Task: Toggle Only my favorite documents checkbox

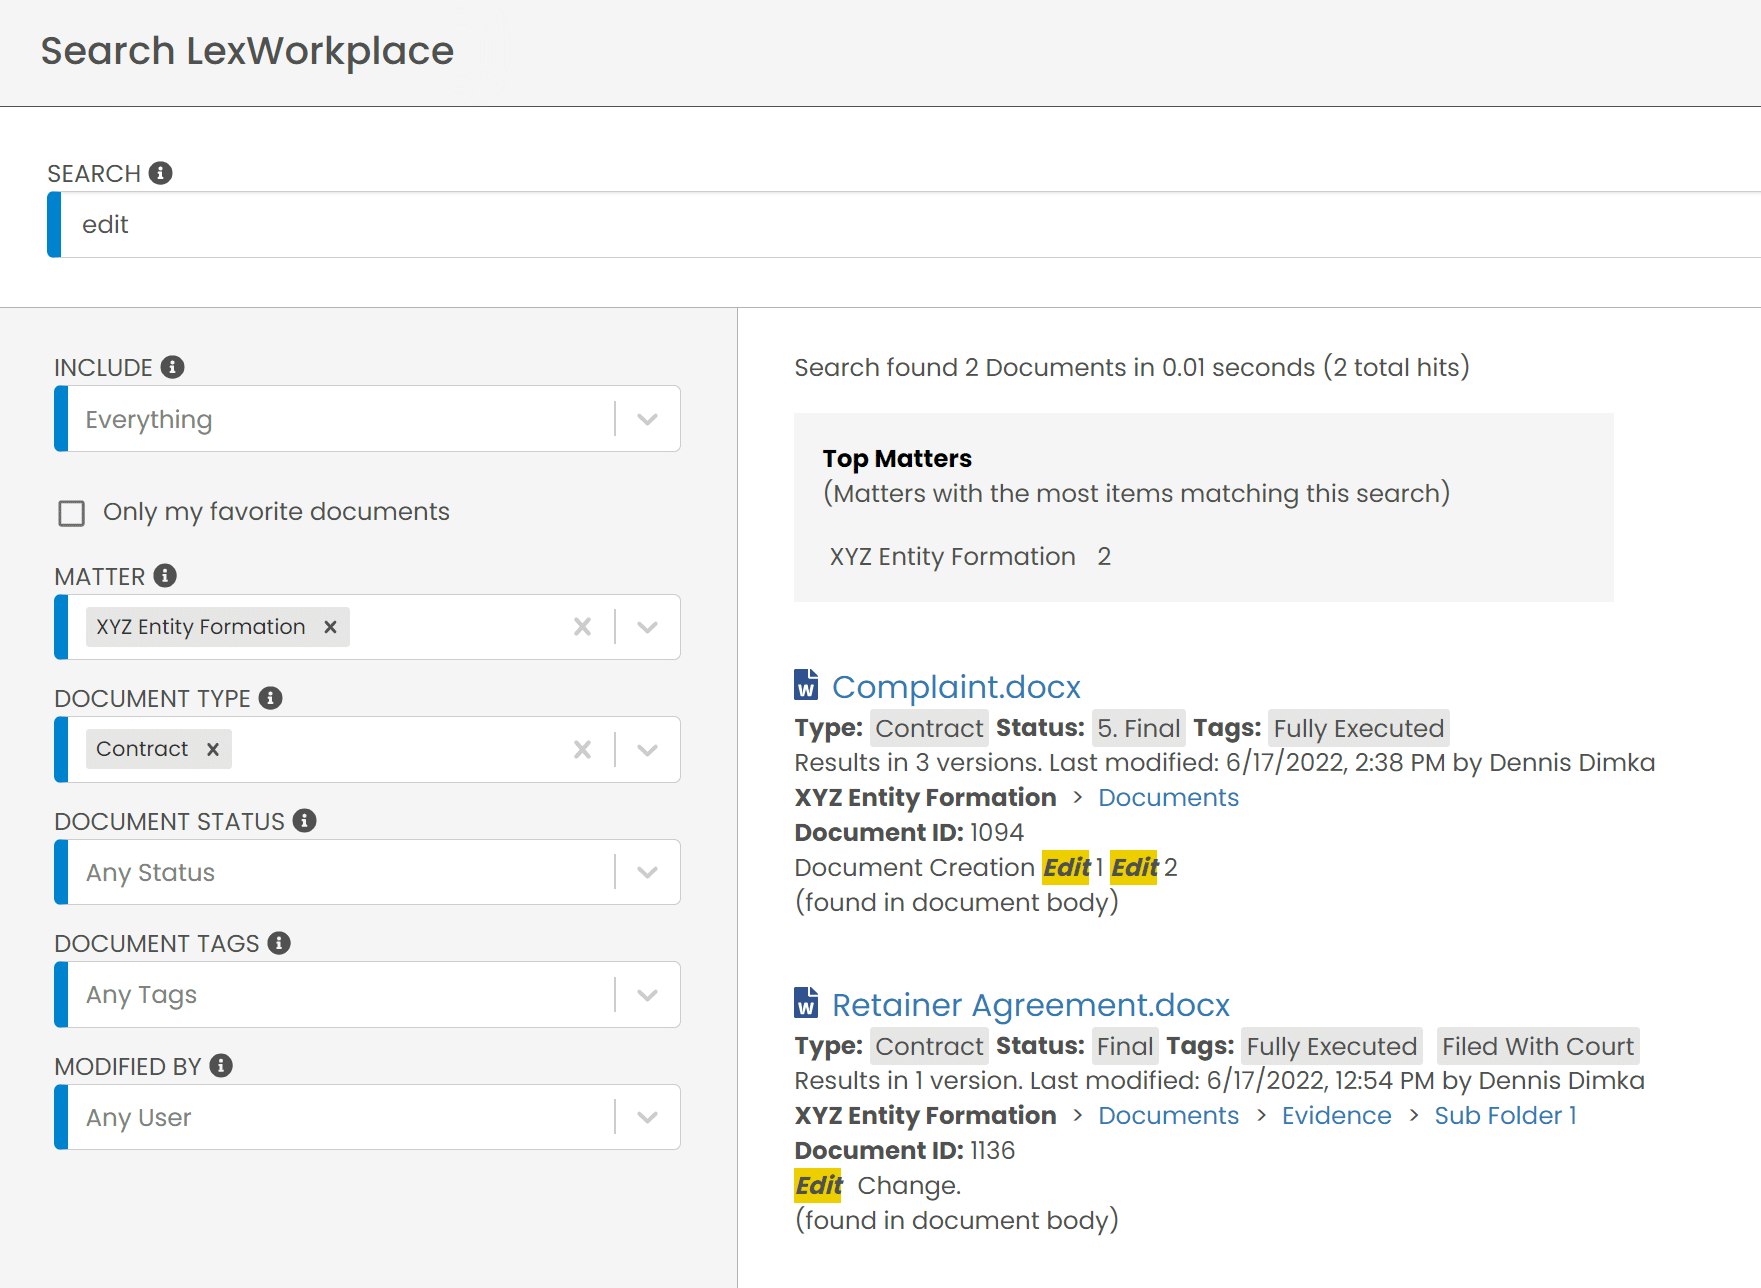Action: coord(71,513)
